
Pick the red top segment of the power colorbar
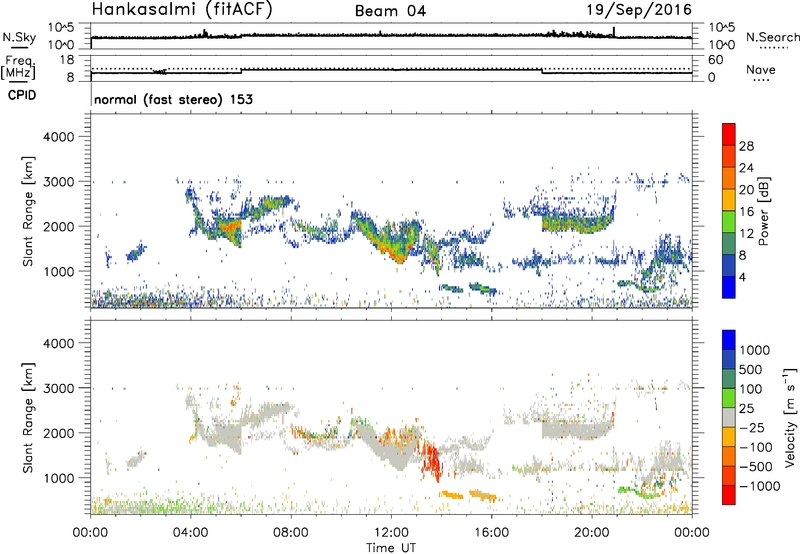(x=729, y=134)
